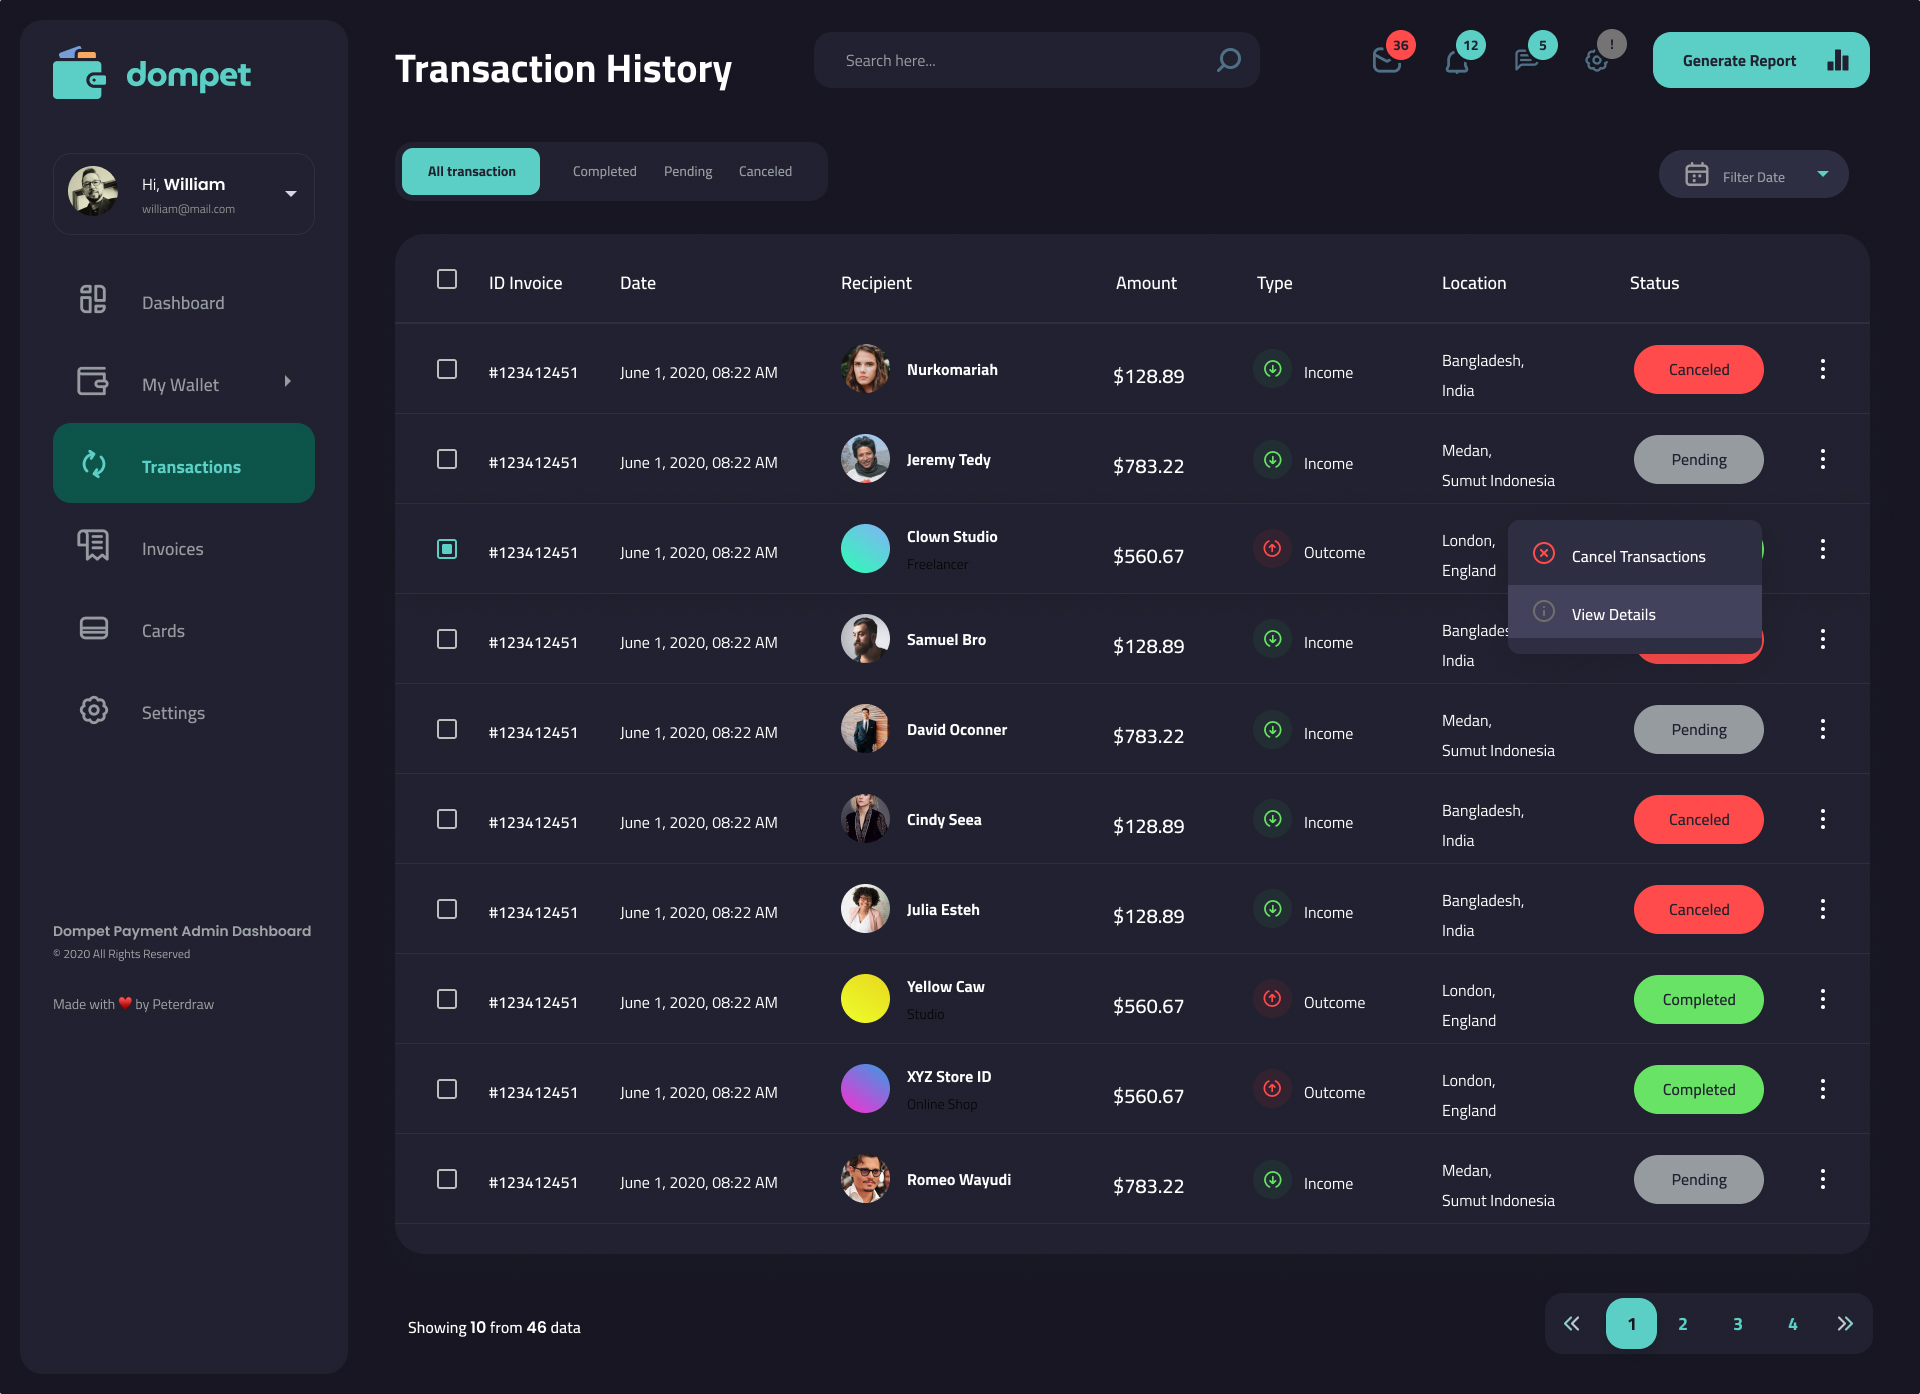Uncheck the Clown Studio row checkbox
The height and width of the screenshot is (1394, 1920).
[447, 549]
